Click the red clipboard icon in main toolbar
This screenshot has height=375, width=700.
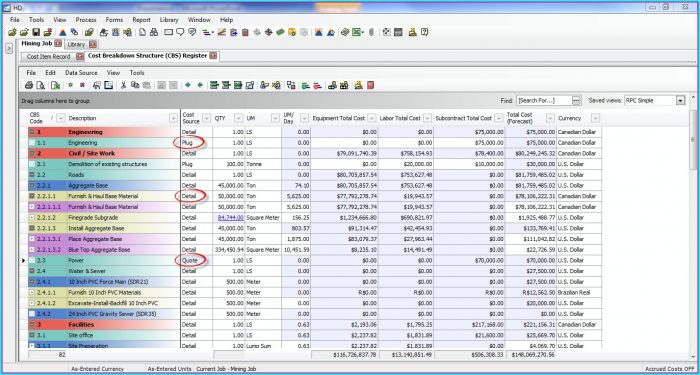pyautogui.click(x=245, y=32)
